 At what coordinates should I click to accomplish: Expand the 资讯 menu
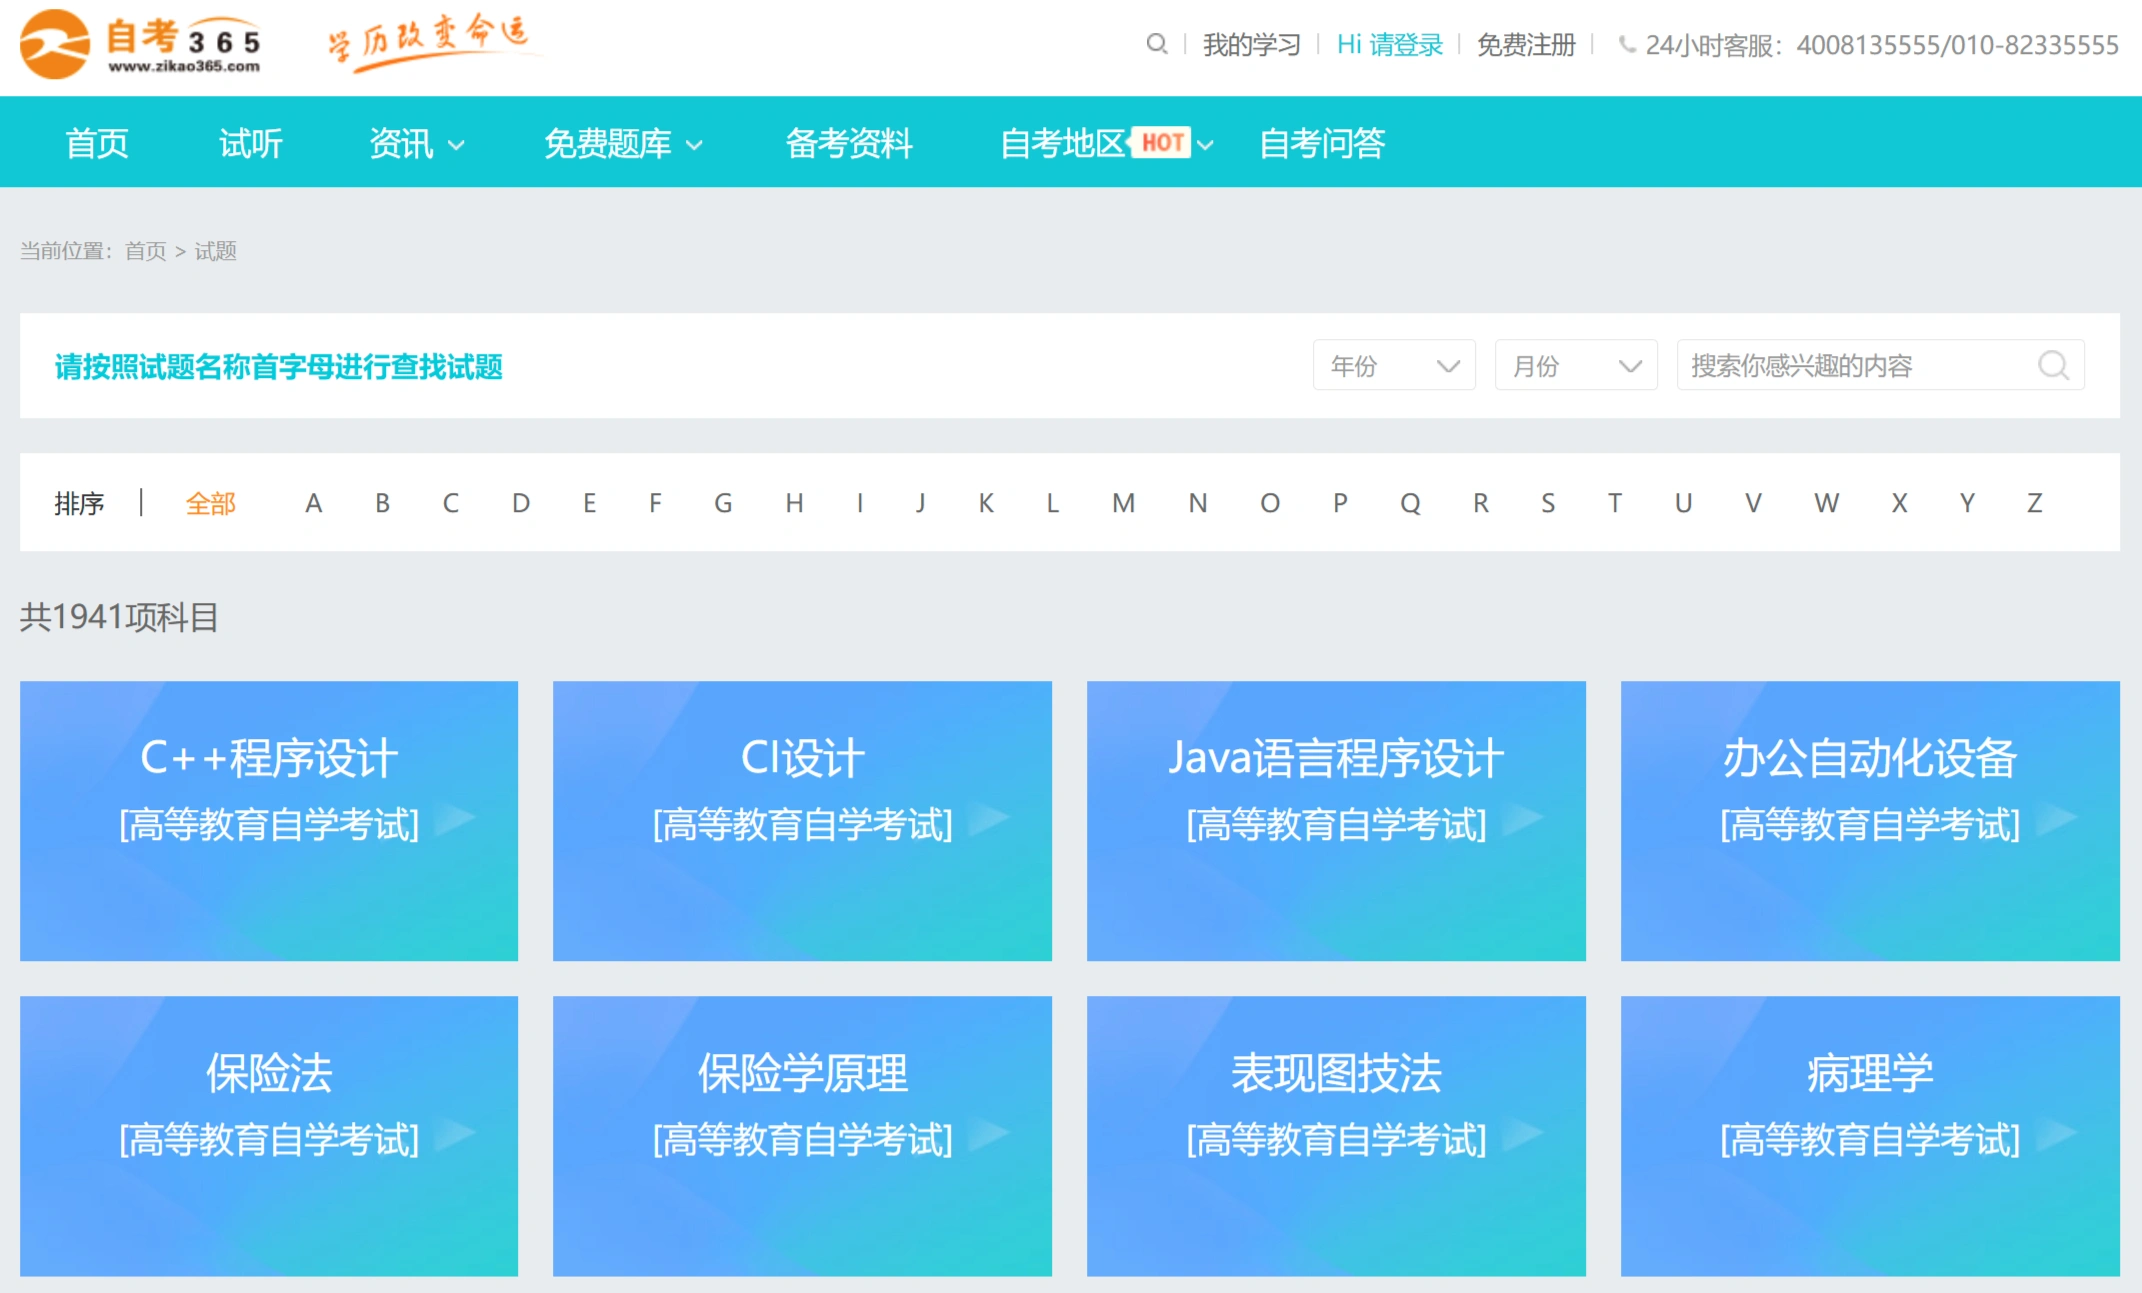tap(417, 144)
